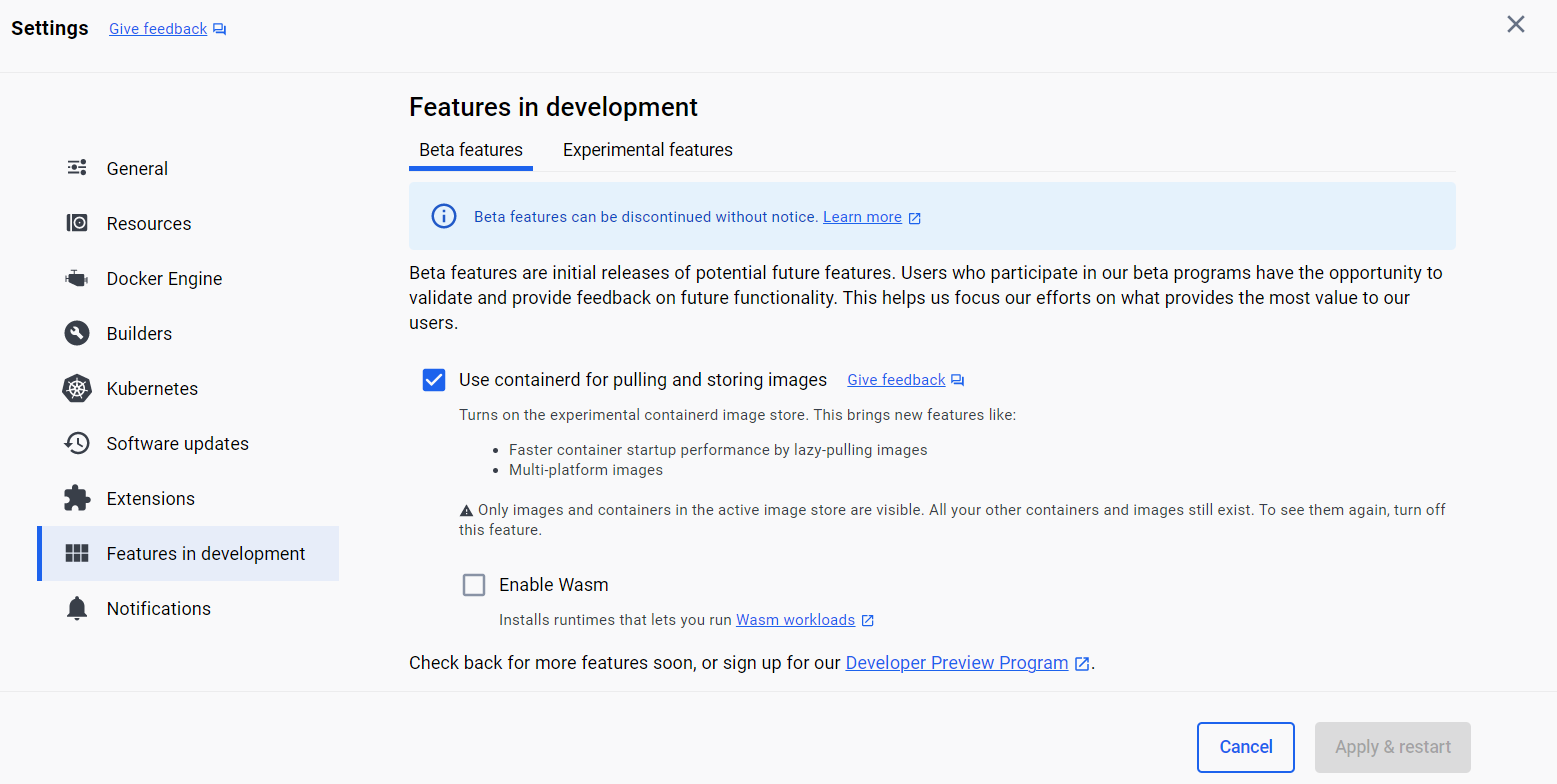Click the Software updates clock icon

pyautogui.click(x=77, y=443)
